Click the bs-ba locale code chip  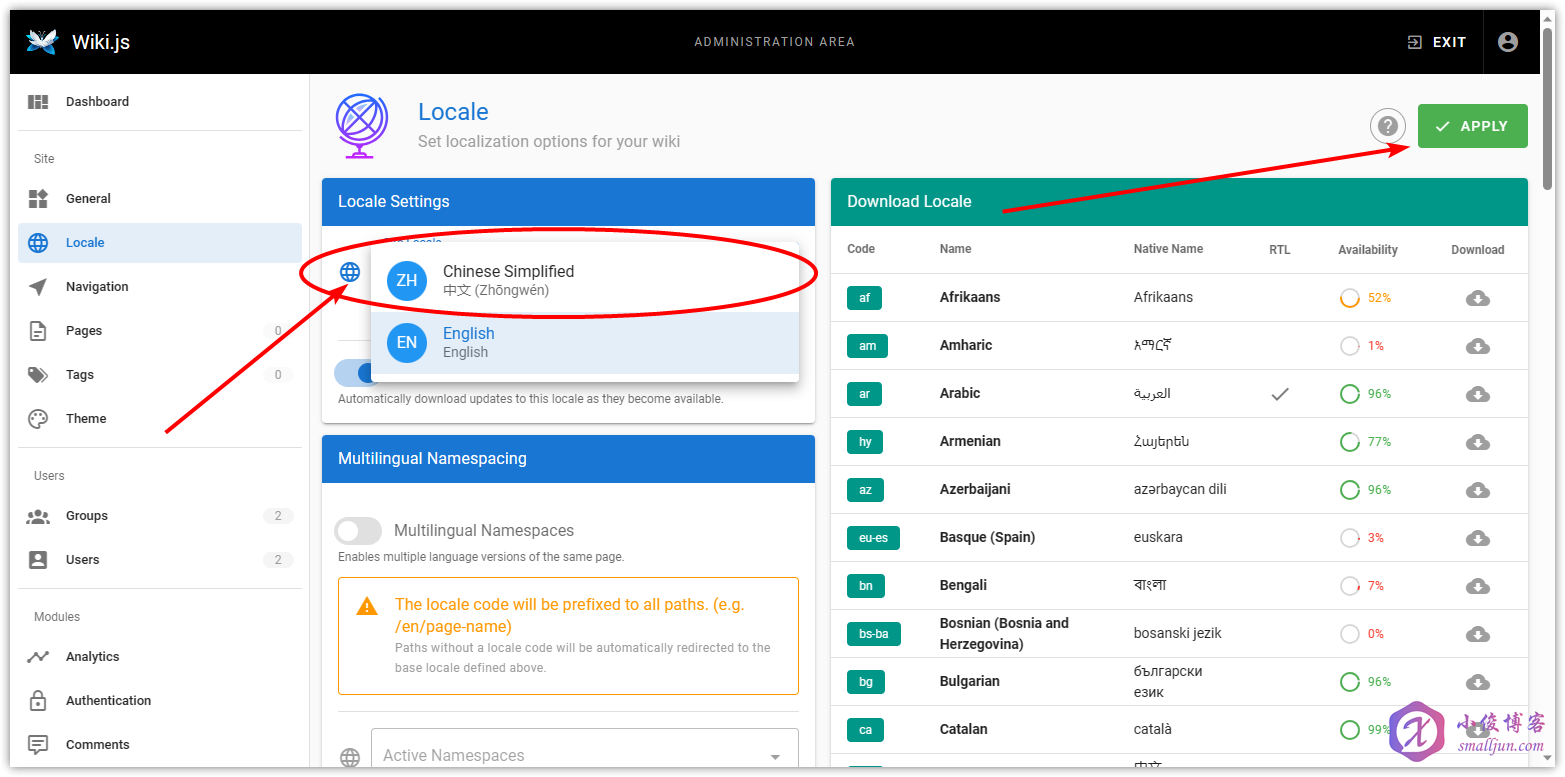pos(873,634)
